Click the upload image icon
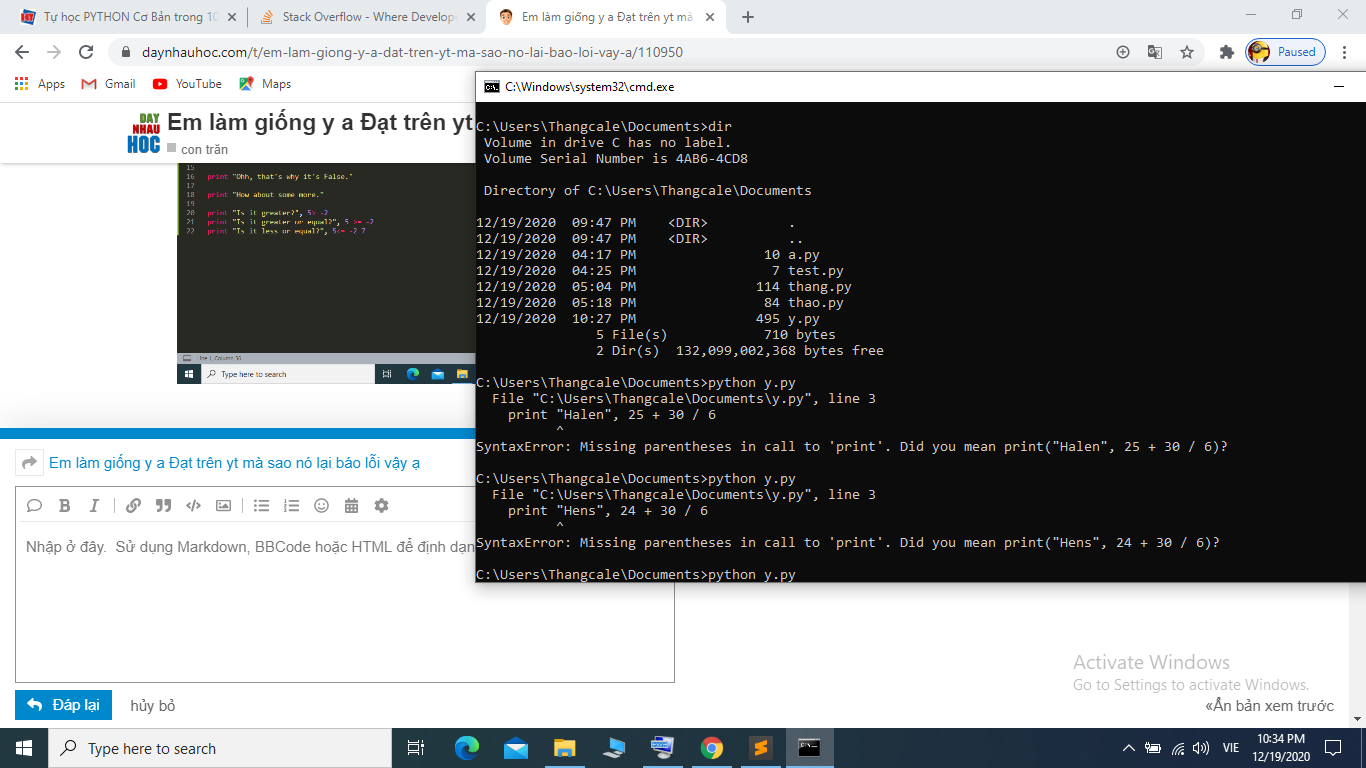The image size is (1366, 768). click(x=223, y=506)
